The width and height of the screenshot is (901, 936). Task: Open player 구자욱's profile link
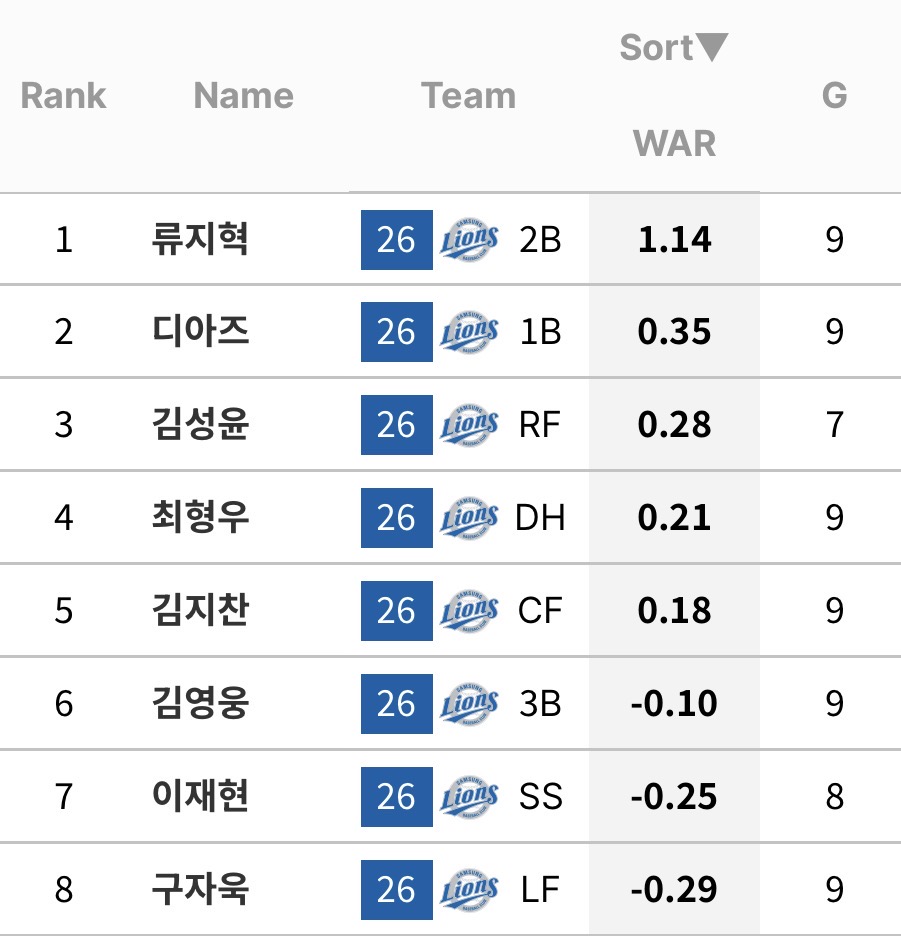tap(199, 890)
